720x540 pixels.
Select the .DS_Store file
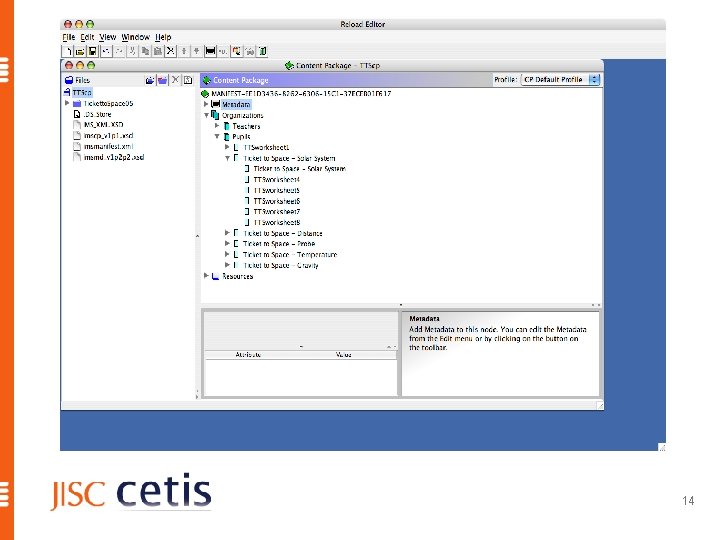97,114
